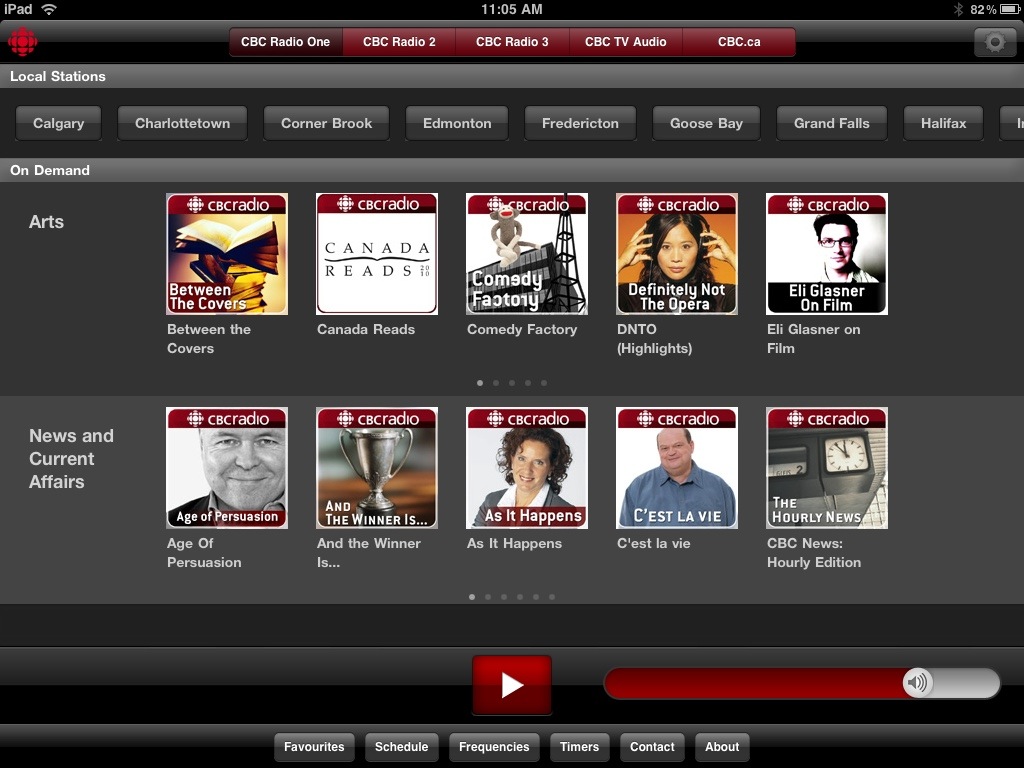Click the "CBC News: Hourly Edition" caption

tap(814, 552)
